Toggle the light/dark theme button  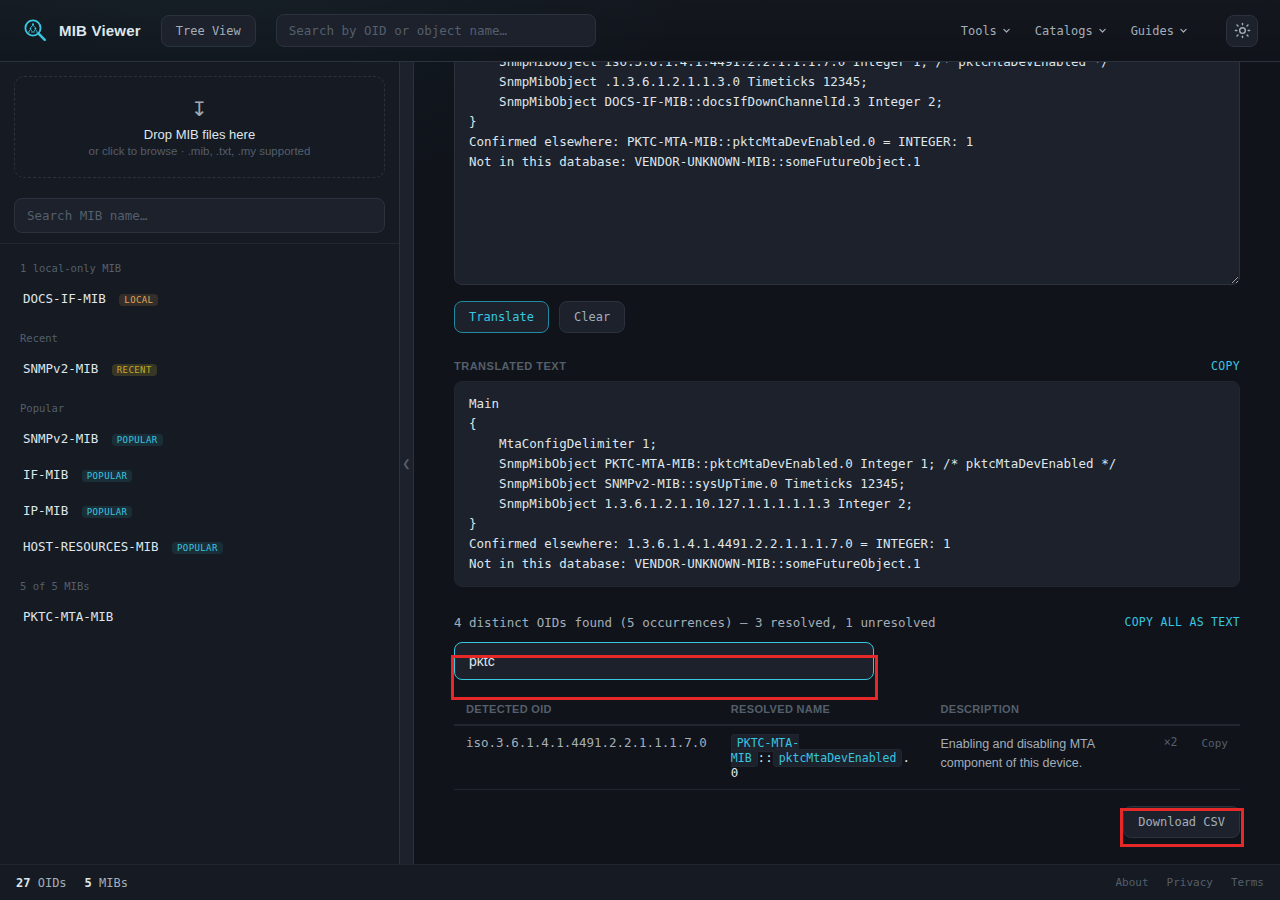pyautogui.click(x=1242, y=31)
